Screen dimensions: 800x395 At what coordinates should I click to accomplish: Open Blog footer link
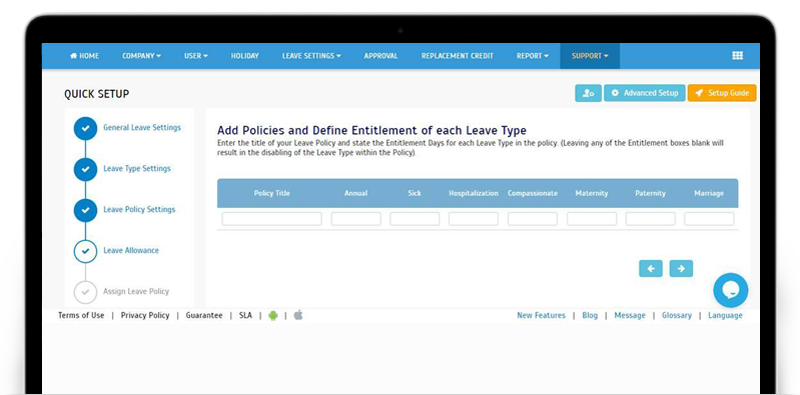pos(590,315)
